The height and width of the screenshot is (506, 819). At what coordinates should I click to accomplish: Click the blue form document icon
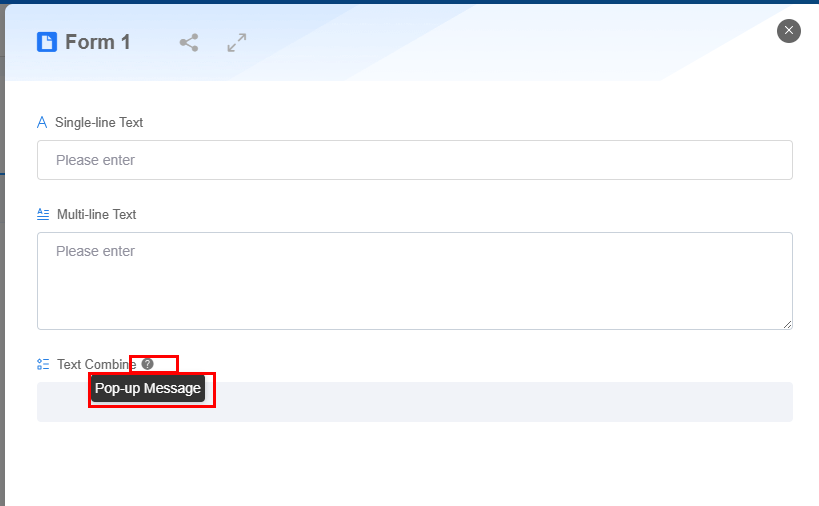point(47,42)
